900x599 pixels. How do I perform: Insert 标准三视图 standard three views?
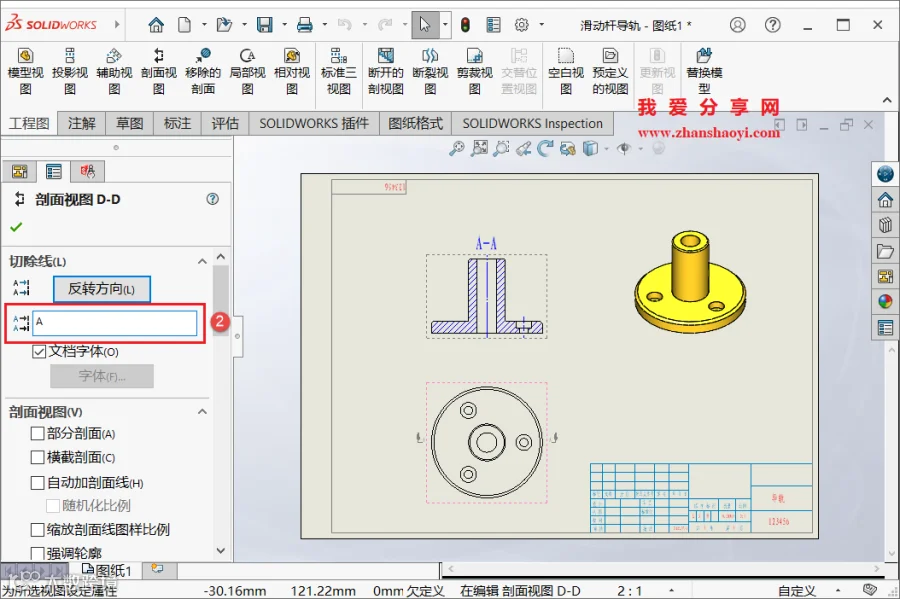point(338,71)
